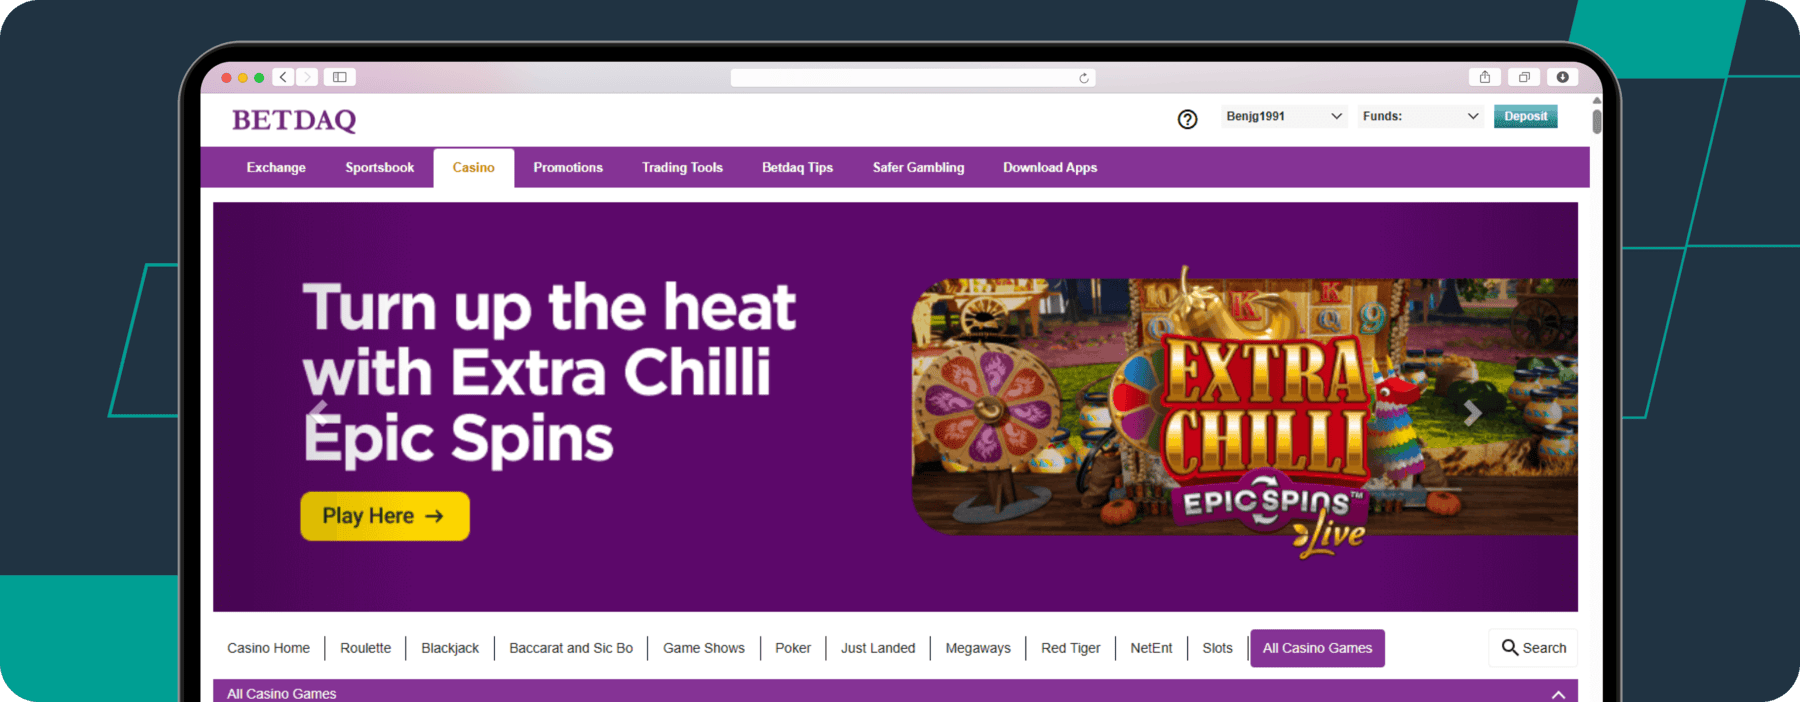Click the Play Here button
The image size is (1800, 702).
pyautogui.click(x=385, y=516)
